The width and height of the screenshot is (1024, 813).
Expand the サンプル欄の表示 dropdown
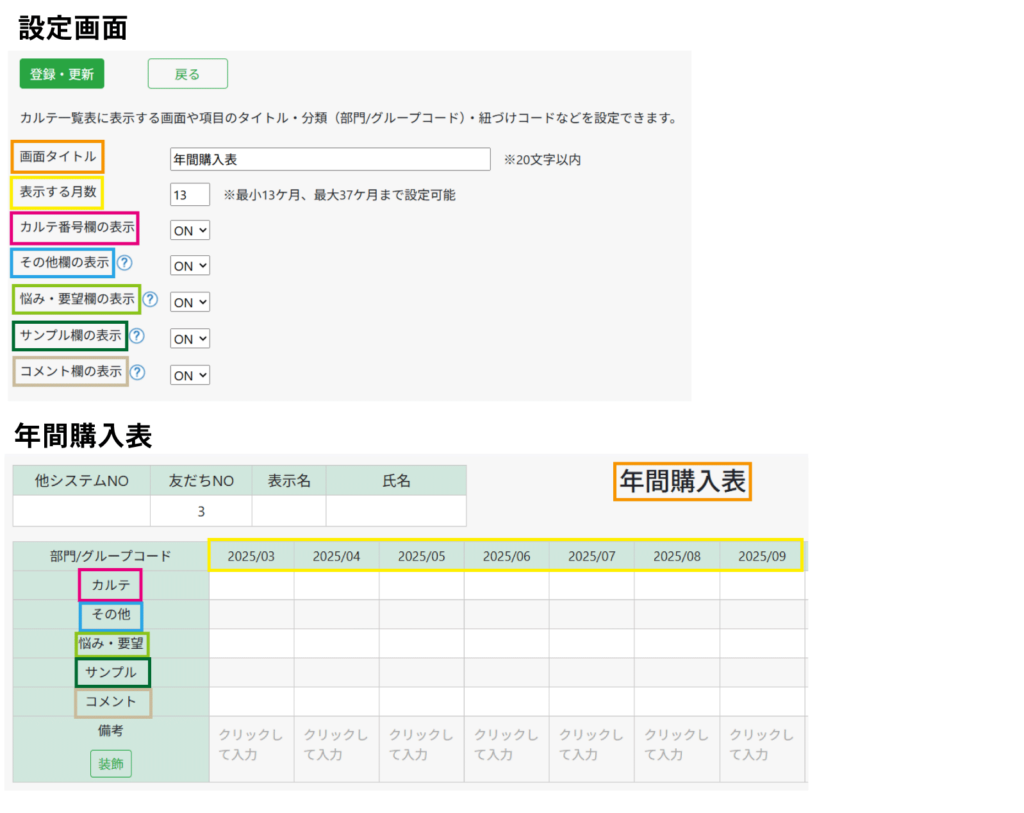(x=190, y=339)
